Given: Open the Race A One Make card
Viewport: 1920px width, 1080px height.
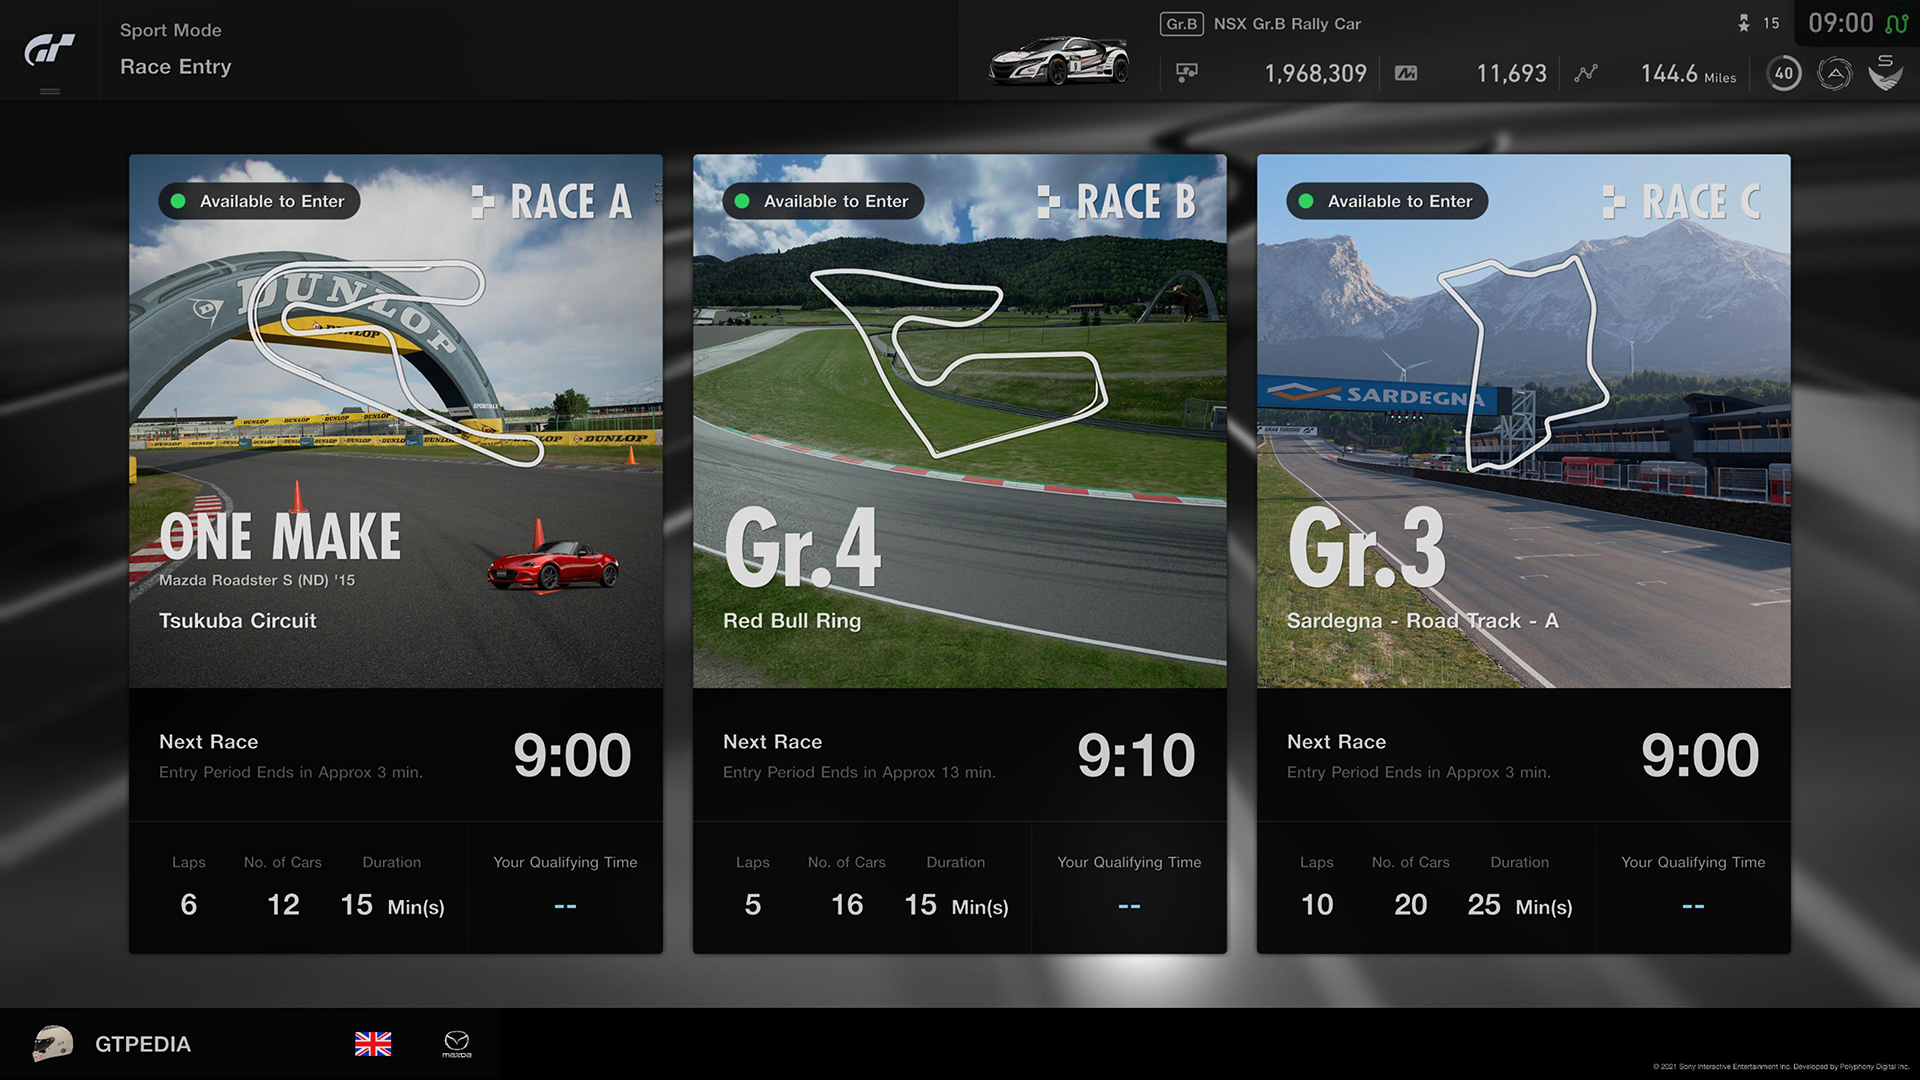Looking at the screenshot, I should point(396,553).
